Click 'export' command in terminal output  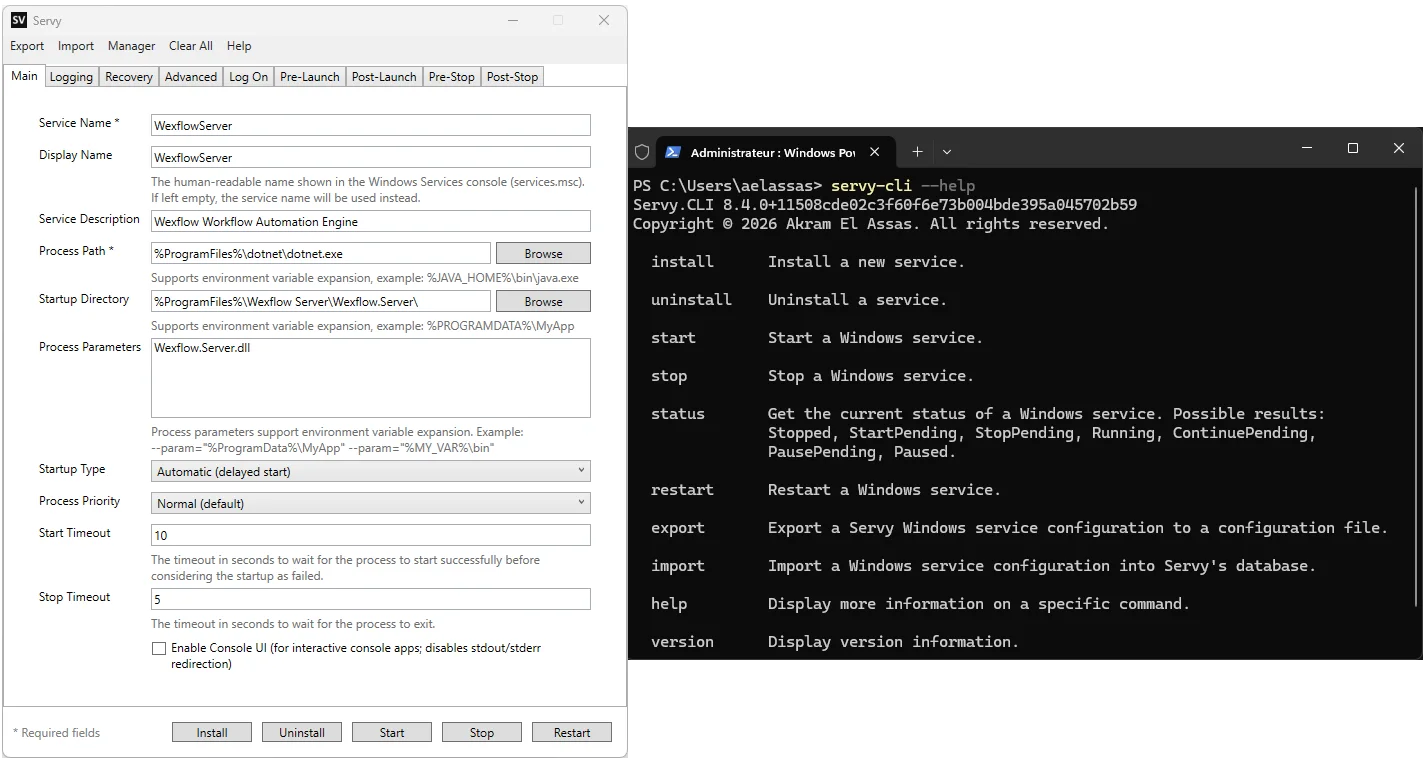678,528
